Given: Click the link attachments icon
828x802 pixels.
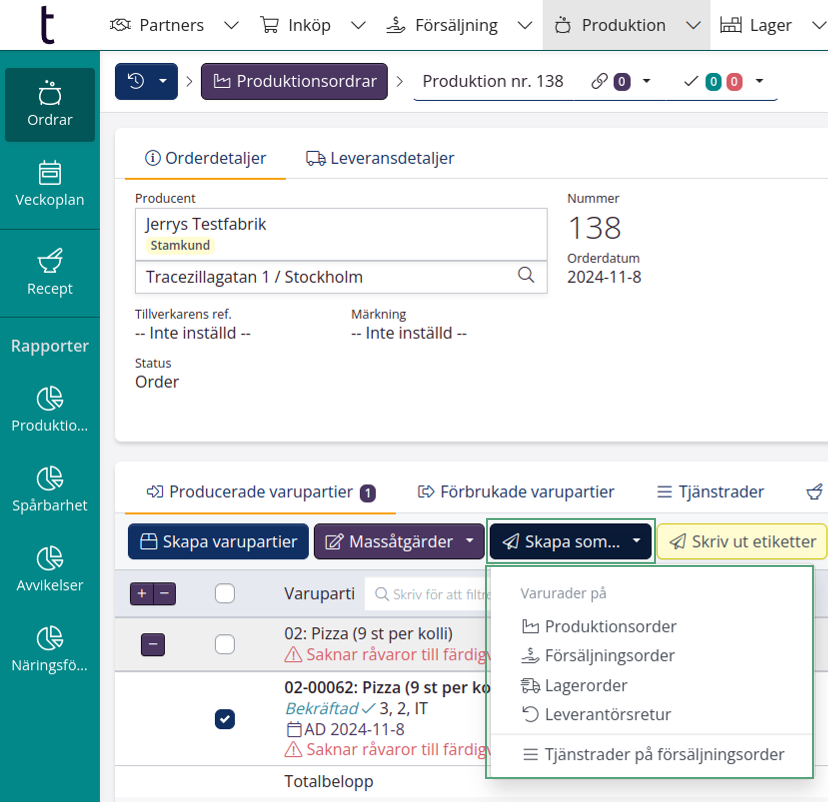Looking at the screenshot, I should coord(600,81).
